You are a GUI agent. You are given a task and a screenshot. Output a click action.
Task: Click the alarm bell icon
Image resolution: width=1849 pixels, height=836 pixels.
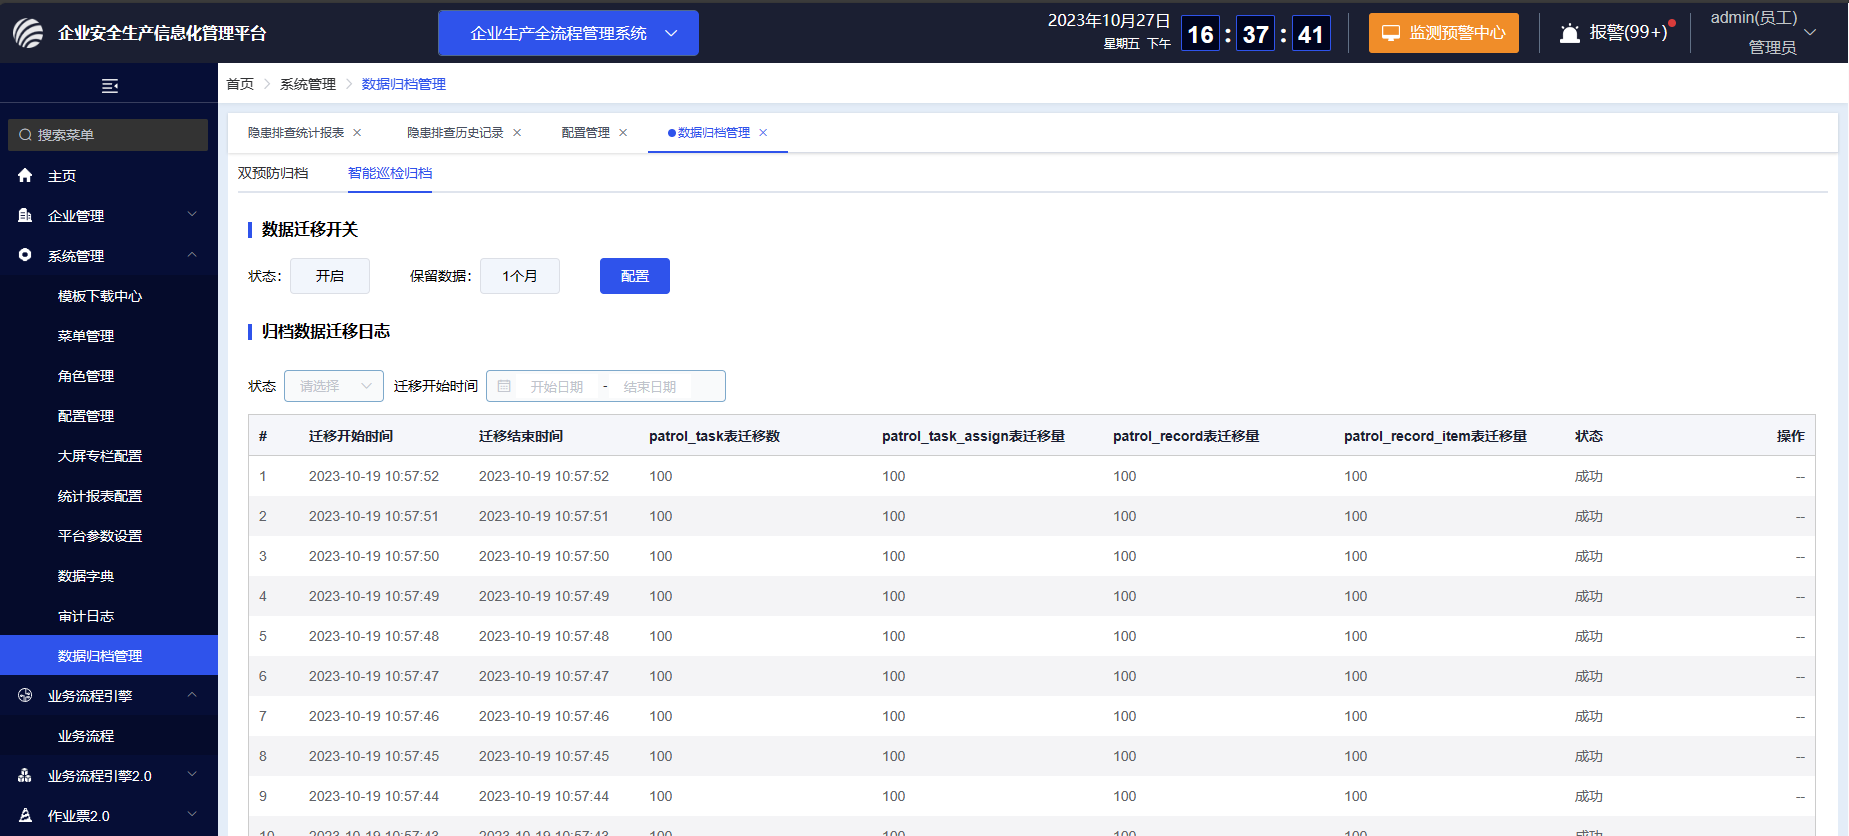1570,33
